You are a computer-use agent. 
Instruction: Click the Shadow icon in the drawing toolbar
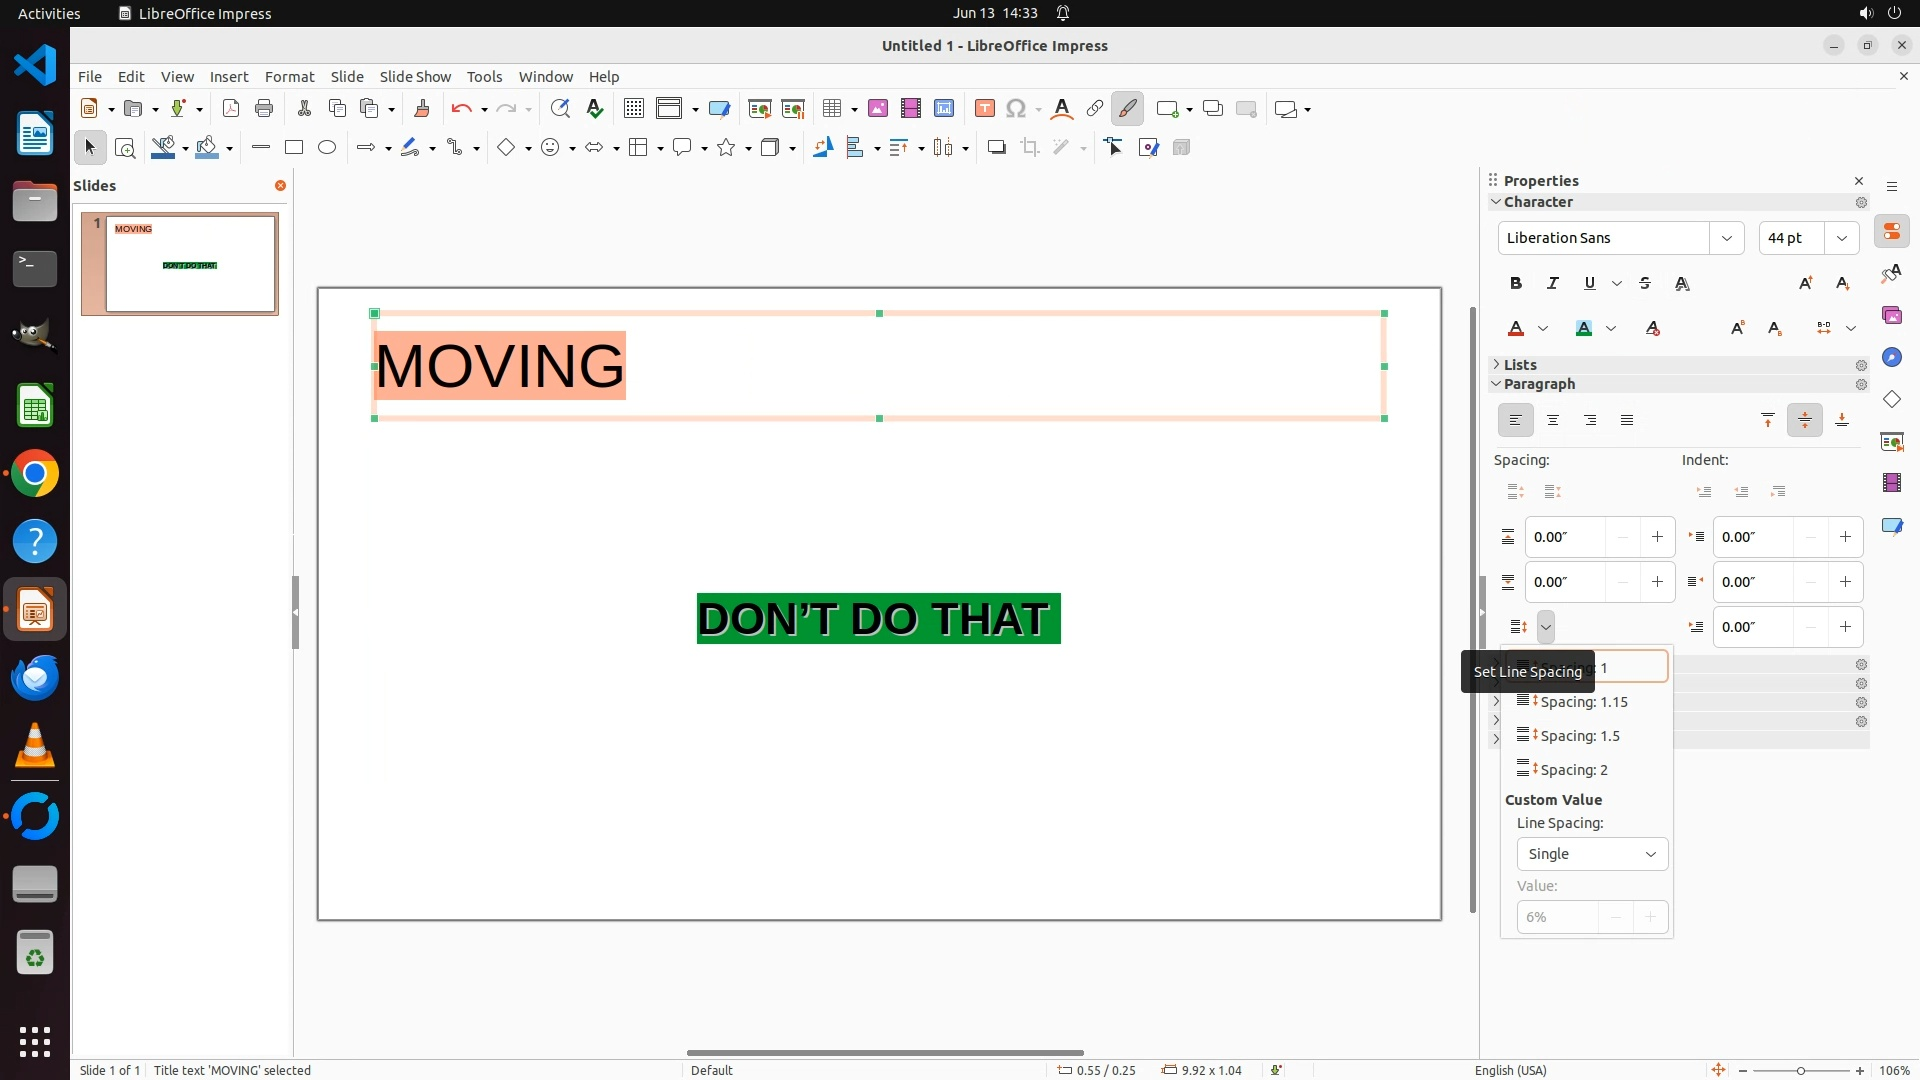pyautogui.click(x=996, y=148)
